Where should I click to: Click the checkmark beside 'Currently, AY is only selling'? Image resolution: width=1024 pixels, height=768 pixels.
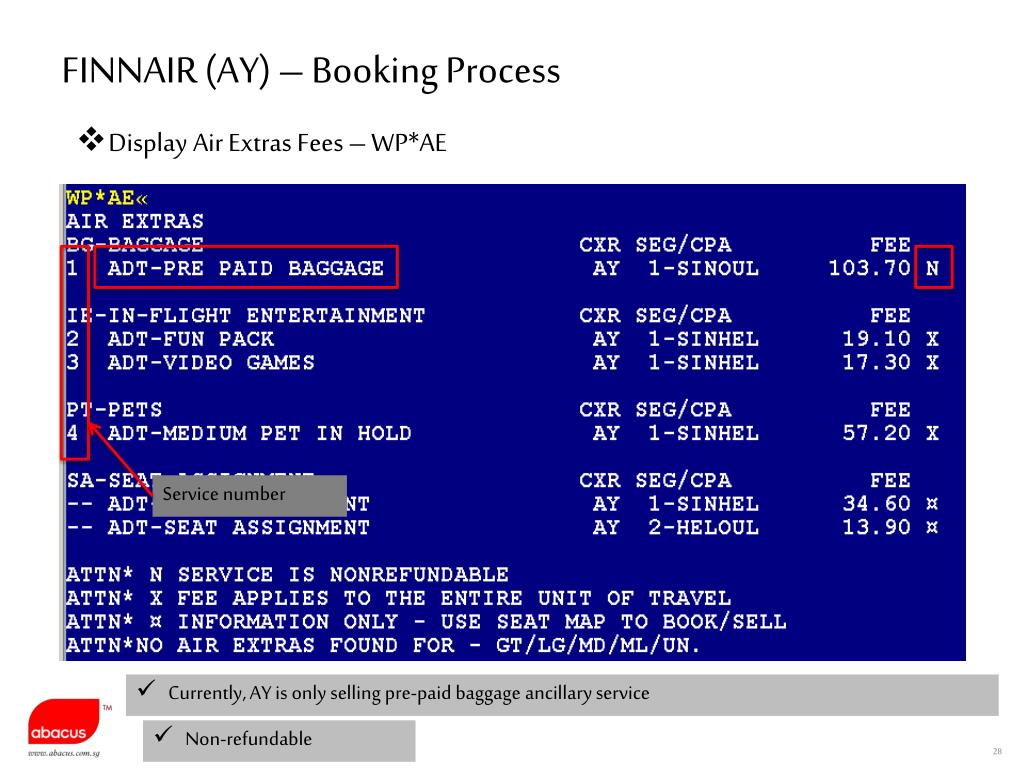(146, 688)
